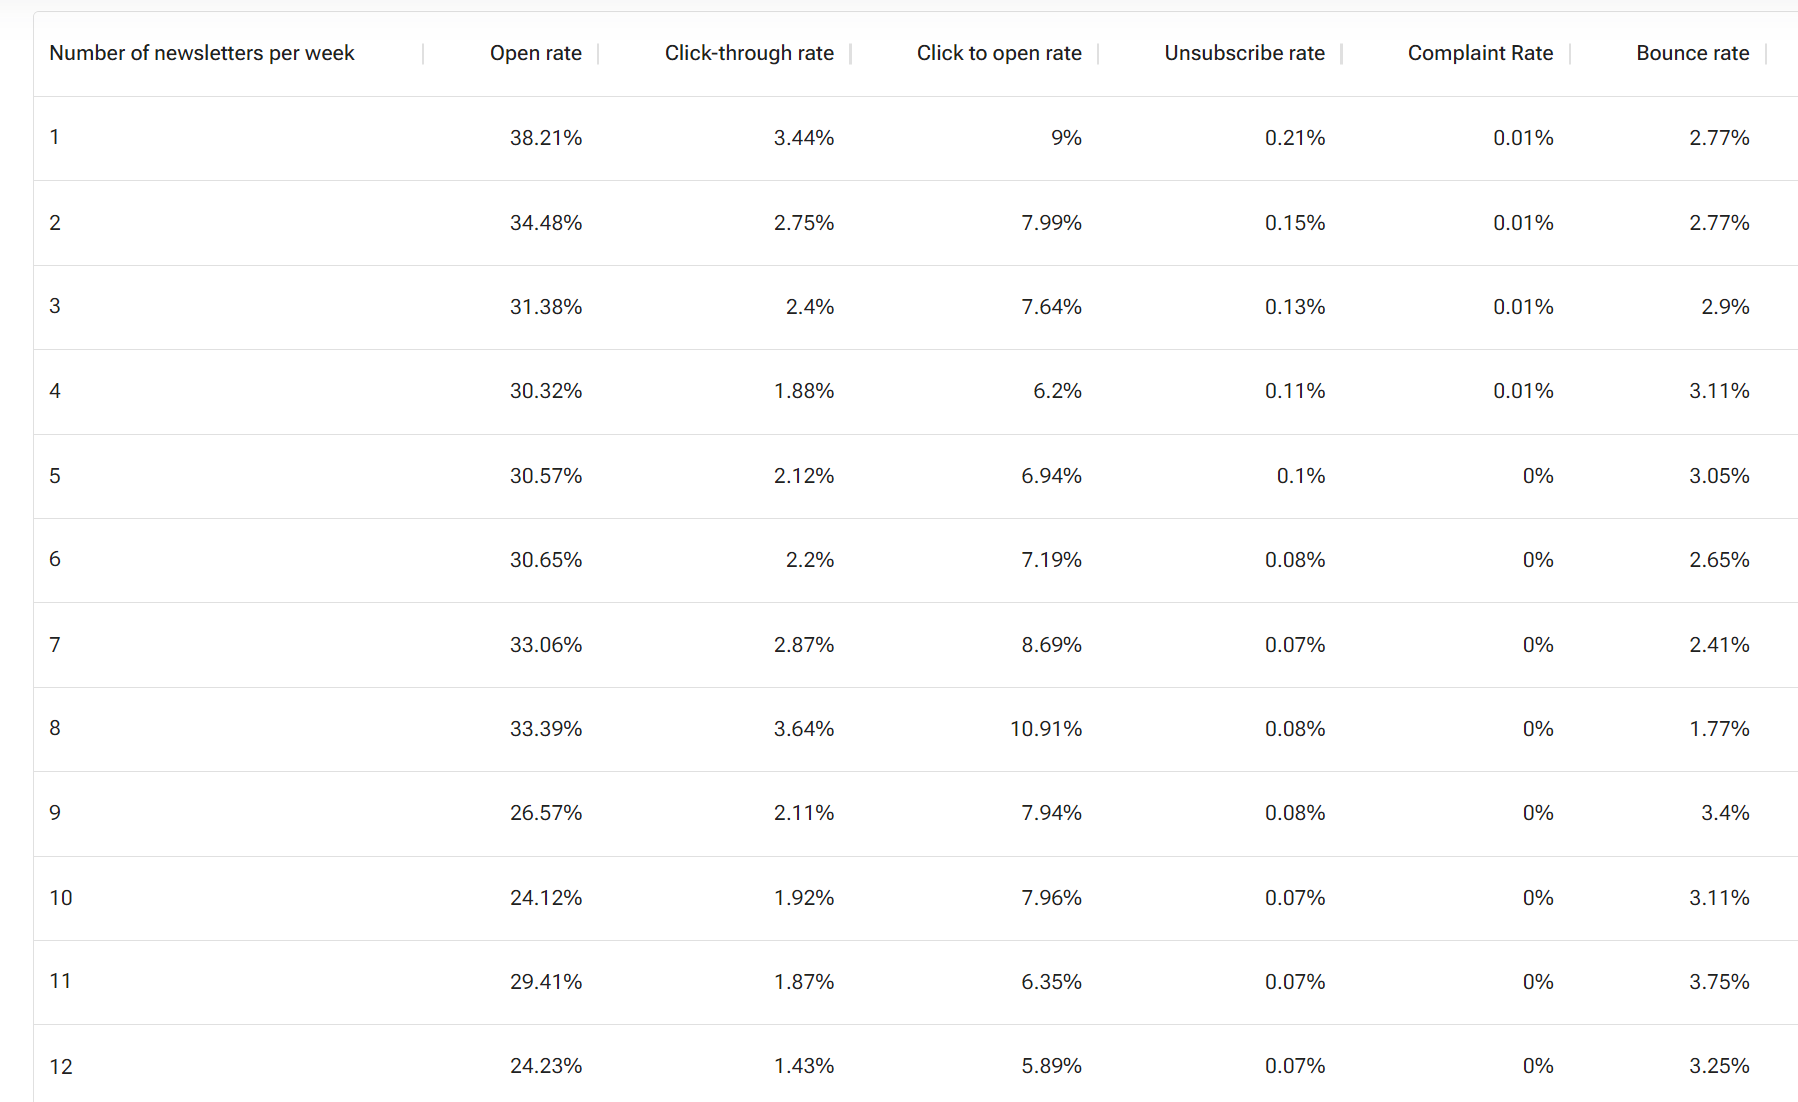Click the 10.91% click to open cell
Viewport: 1798px width, 1102px height.
click(1045, 729)
